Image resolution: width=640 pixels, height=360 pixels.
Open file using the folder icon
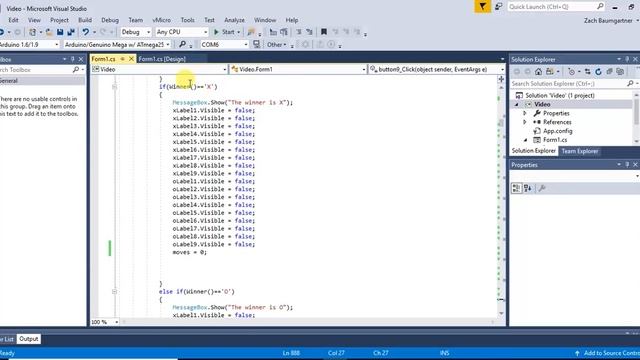click(49, 32)
